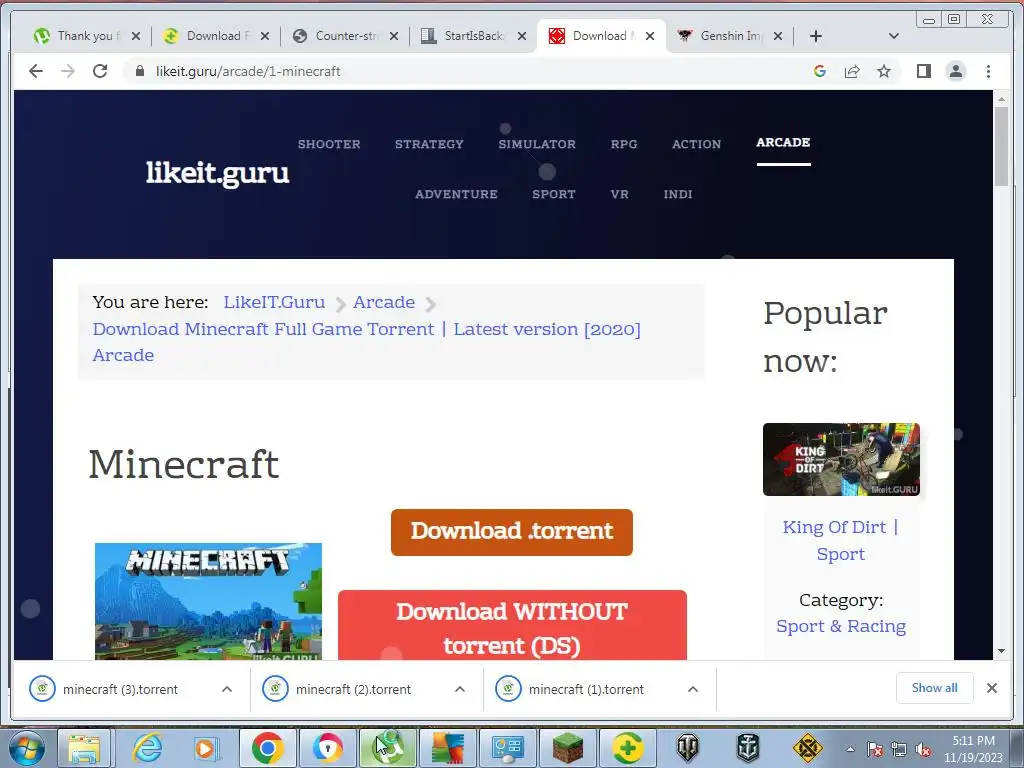Expand options for minecraft (3).torrent
Screen dimensions: 1024x768
click(227, 689)
